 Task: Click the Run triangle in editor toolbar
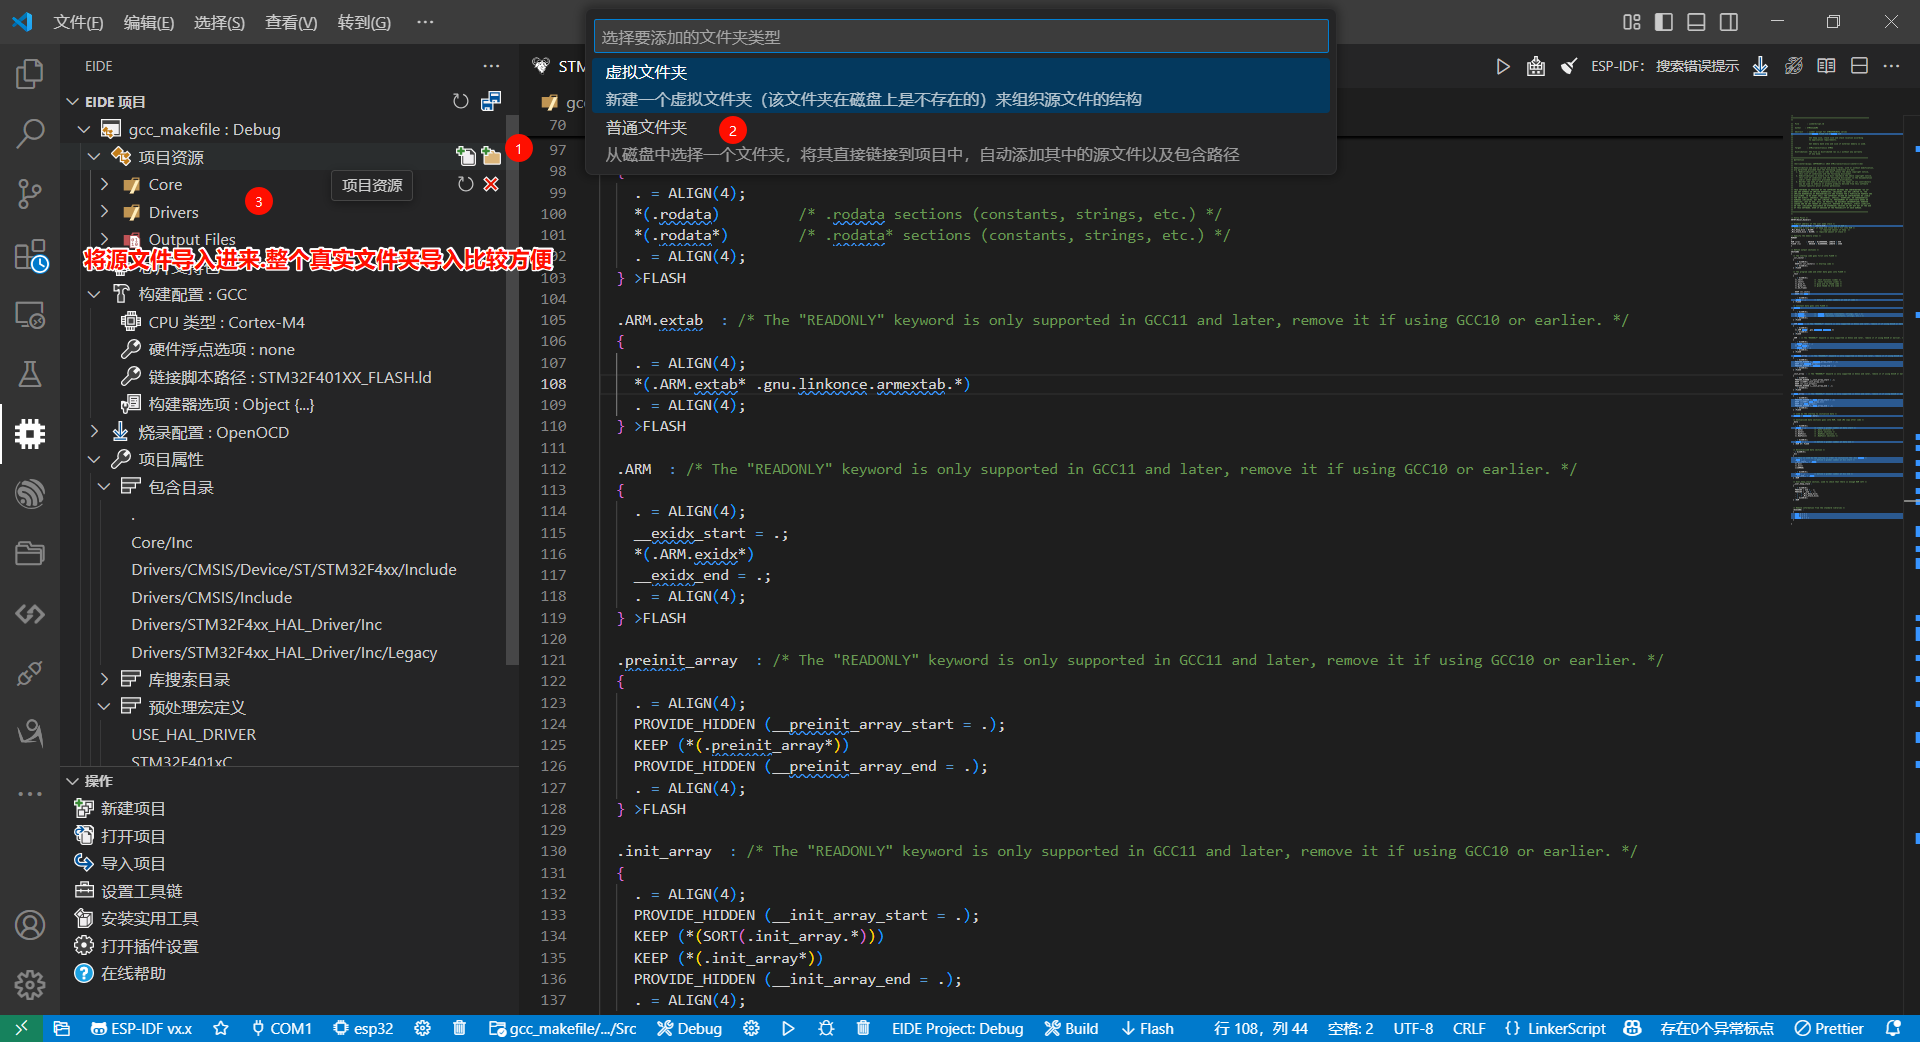[x=1502, y=66]
